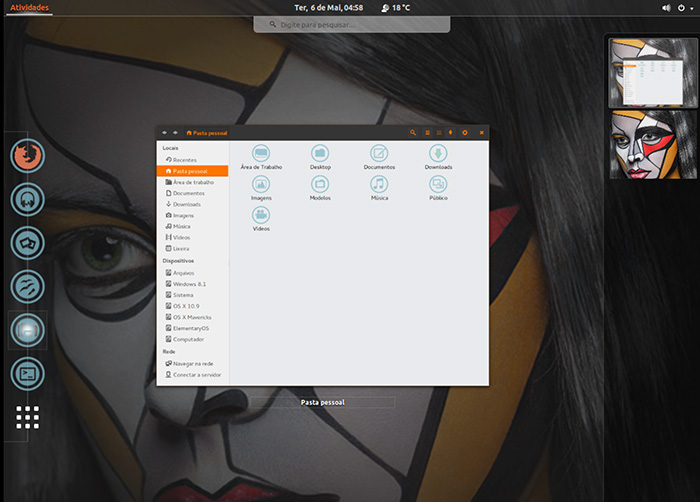700x502 pixels.
Task: Go back using the Files back arrow
Action: click(164, 133)
